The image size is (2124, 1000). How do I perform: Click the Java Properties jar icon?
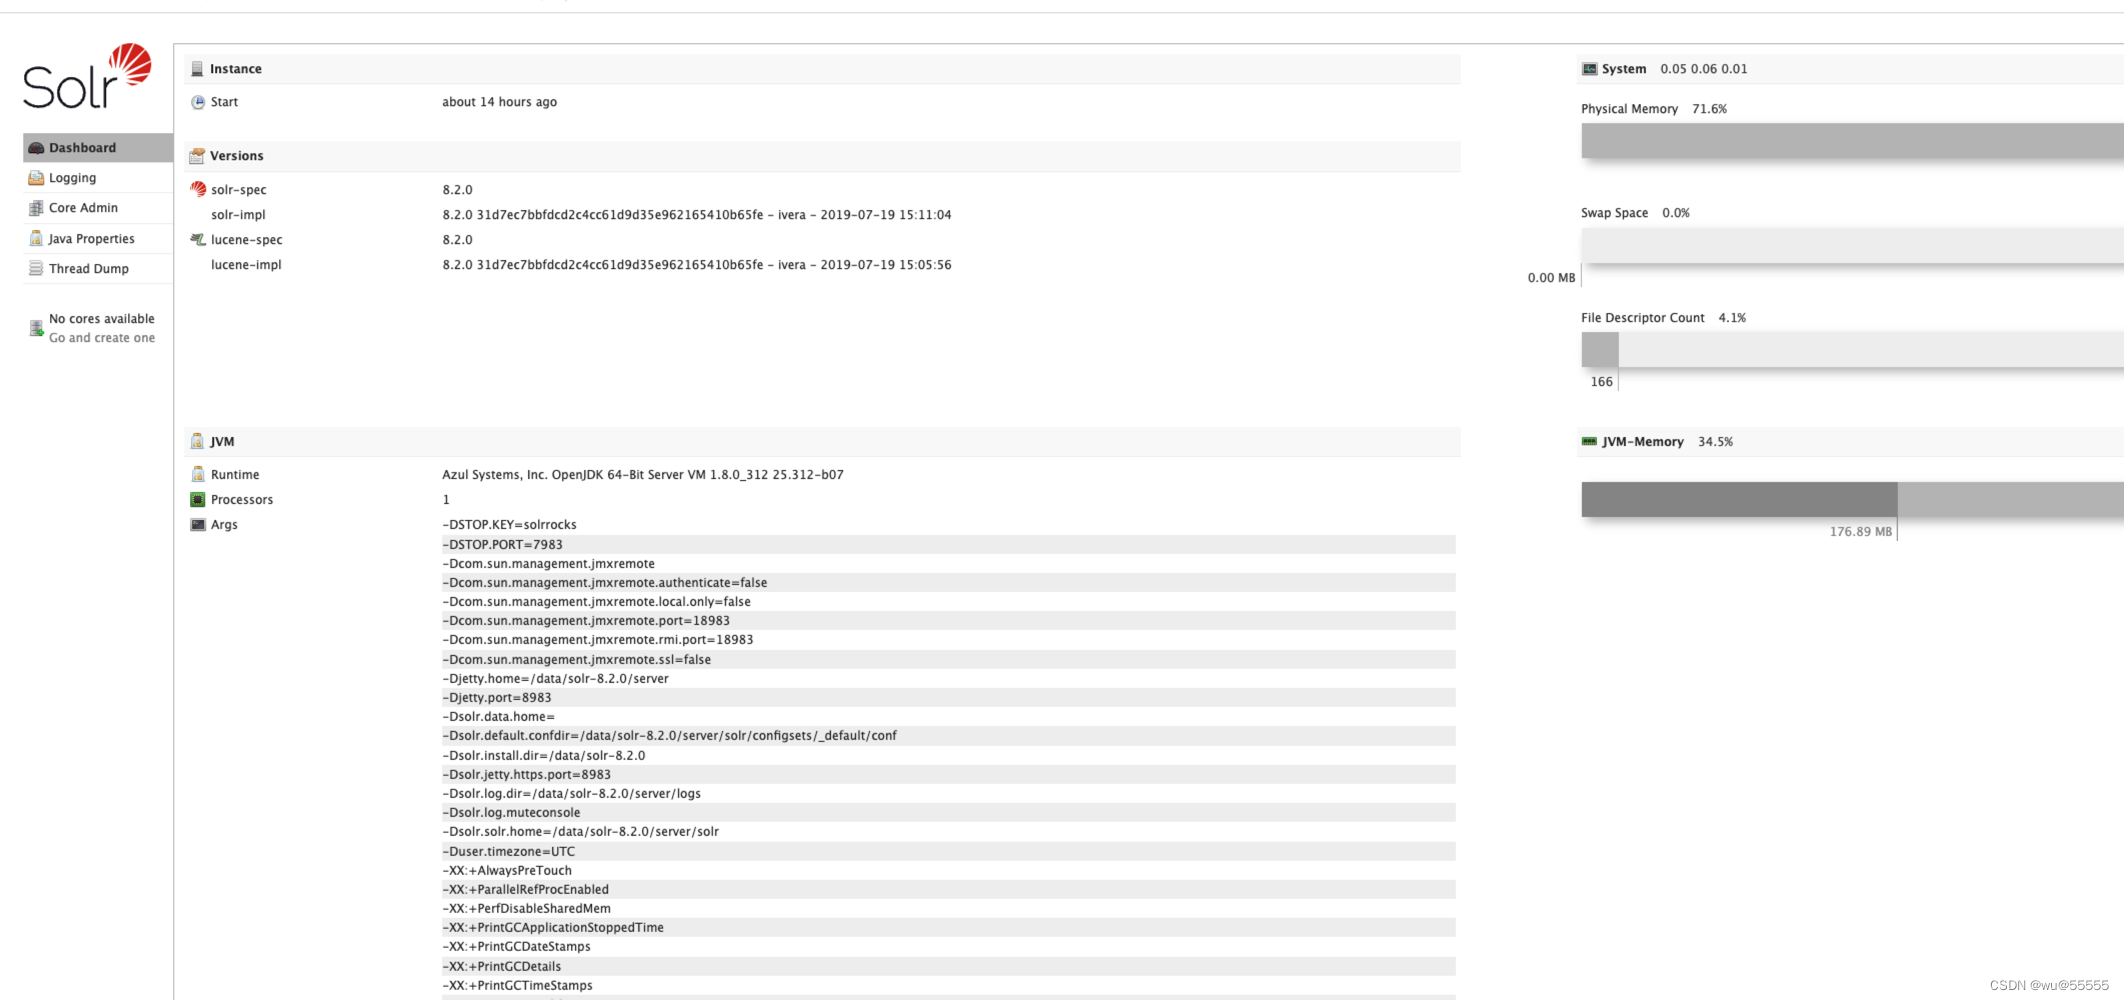point(36,238)
